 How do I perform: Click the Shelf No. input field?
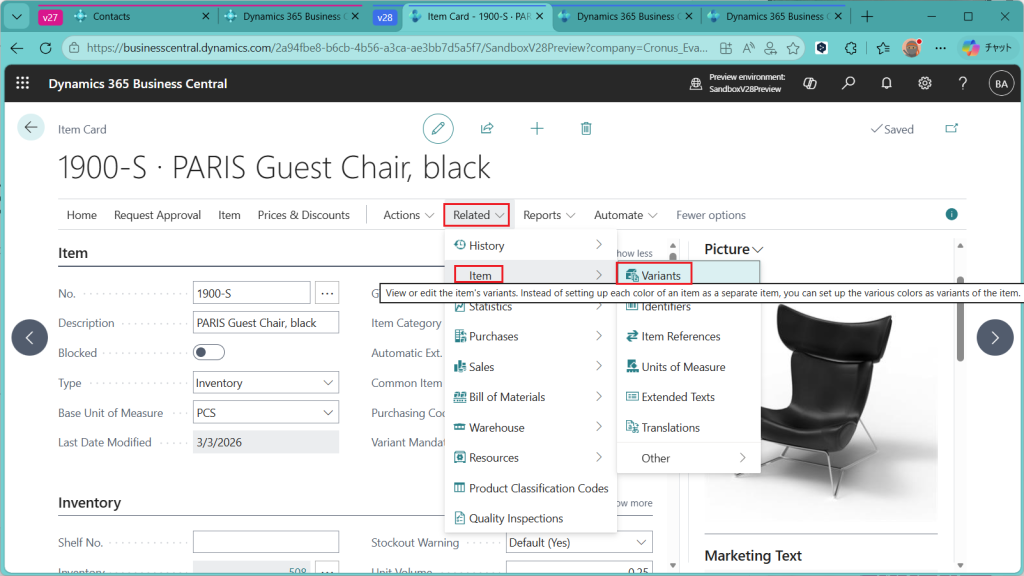tap(266, 543)
